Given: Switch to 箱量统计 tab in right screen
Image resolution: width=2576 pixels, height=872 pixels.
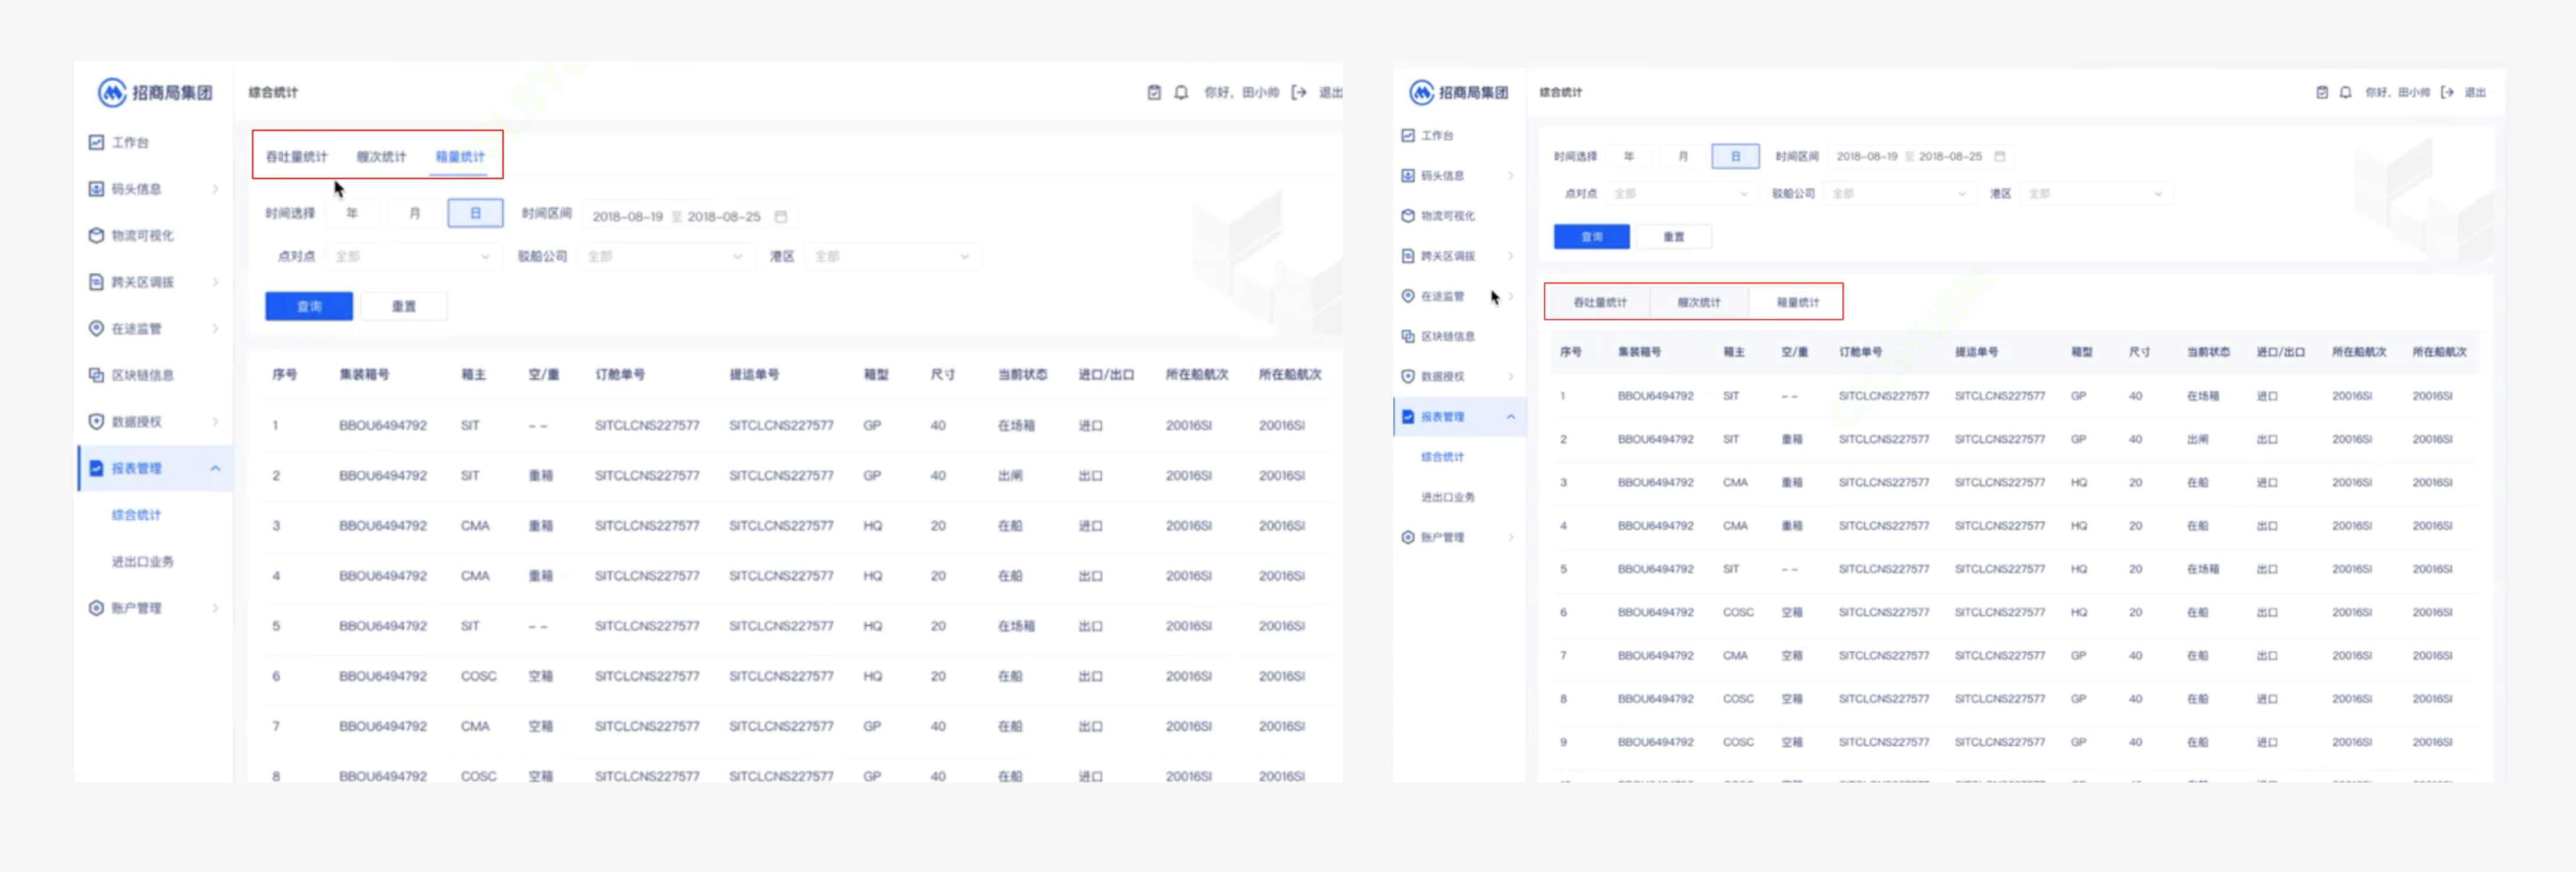Looking at the screenshot, I should (x=1797, y=302).
